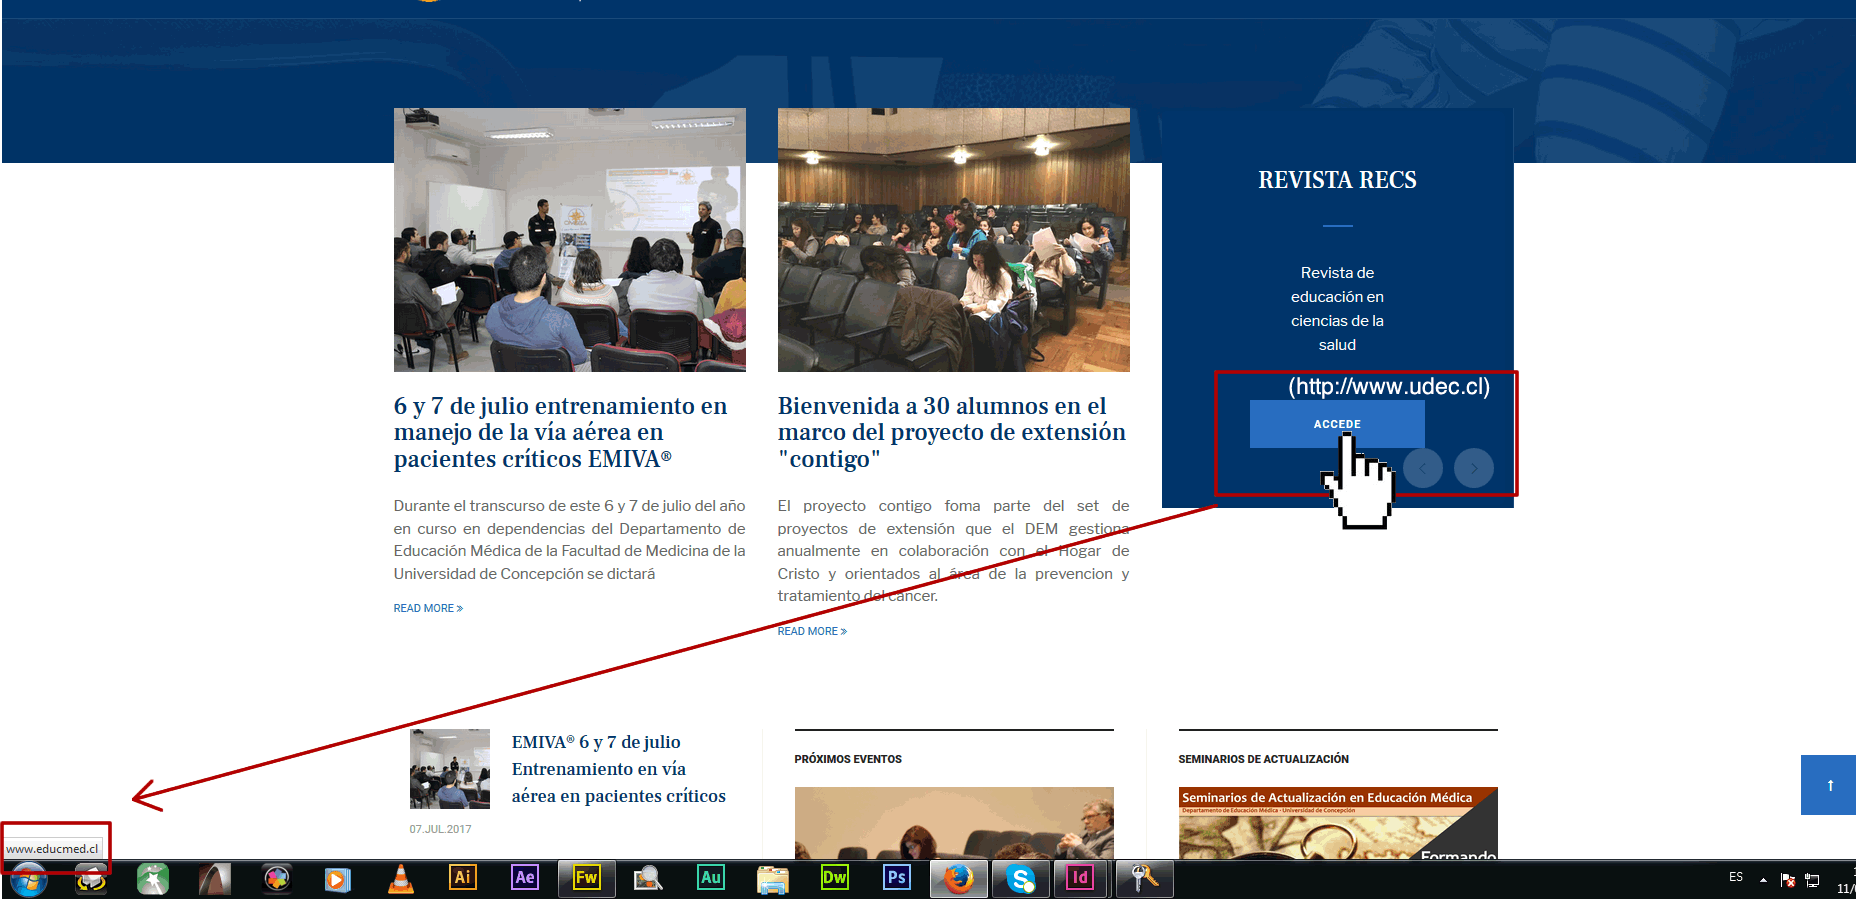This screenshot has height=899, width=1856.
Task: Click the ES language indicator
Action: click(1736, 877)
